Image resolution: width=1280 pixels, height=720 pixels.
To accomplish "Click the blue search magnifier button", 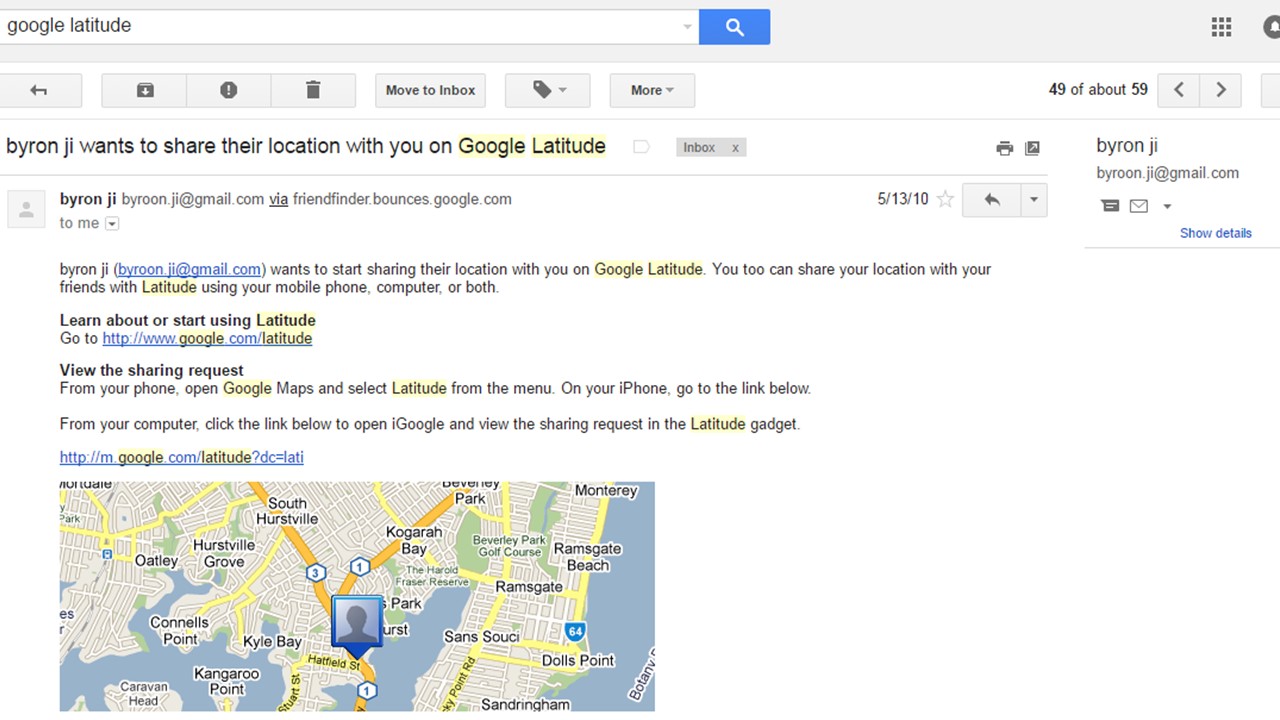I will coord(734,27).
